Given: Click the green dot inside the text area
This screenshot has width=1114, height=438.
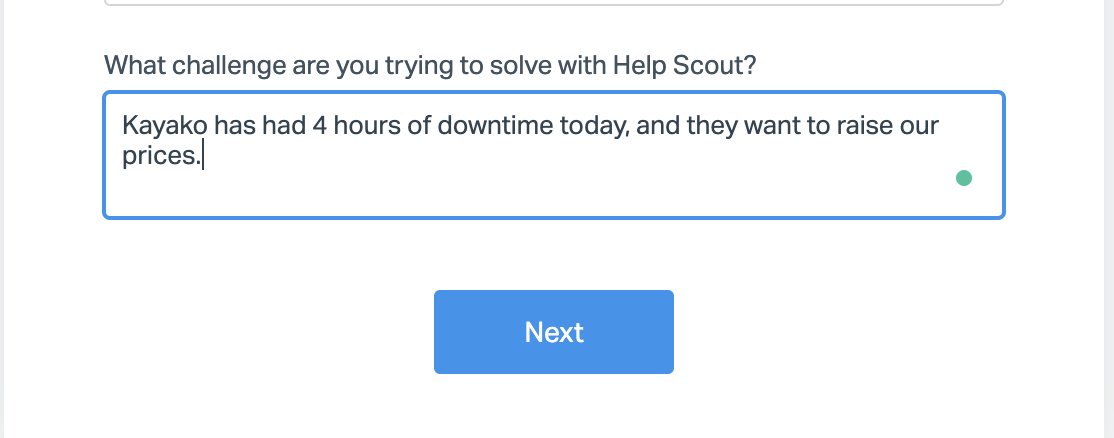Looking at the screenshot, I should (x=964, y=179).
